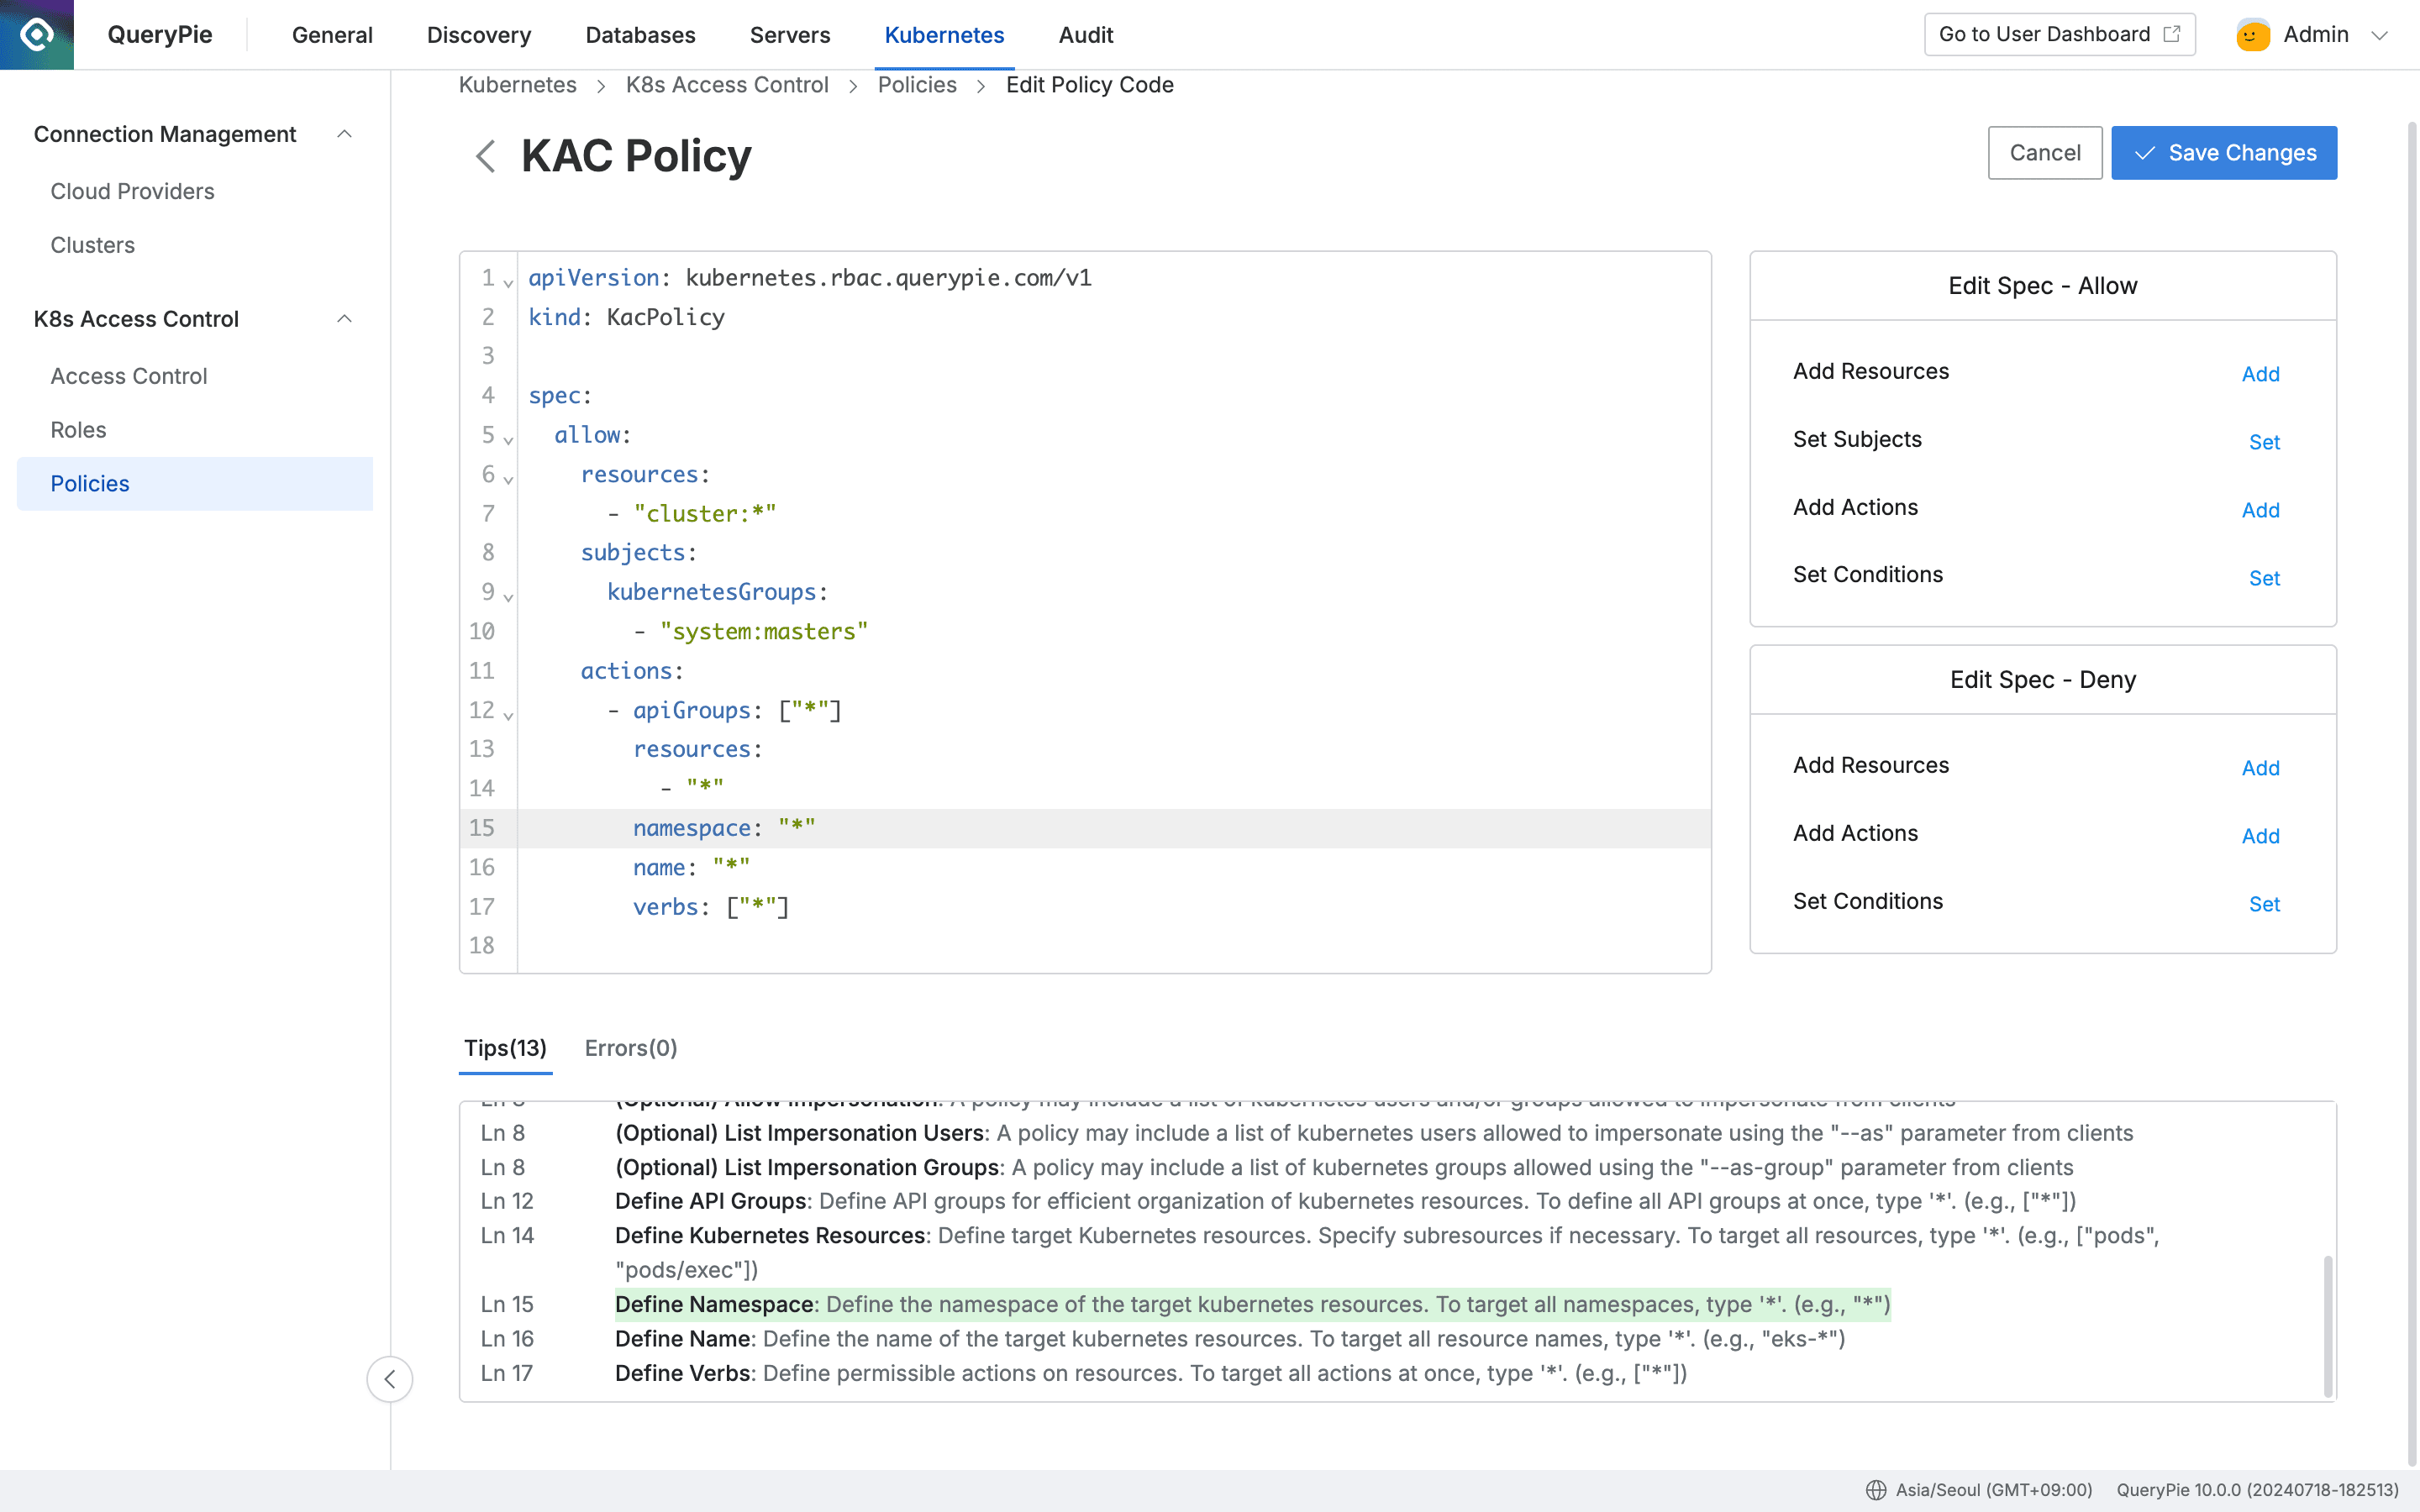Click Add next to Add Resources under Edit Spec Allow
Viewport: 2420px width, 1512px height.
coord(2262,374)
